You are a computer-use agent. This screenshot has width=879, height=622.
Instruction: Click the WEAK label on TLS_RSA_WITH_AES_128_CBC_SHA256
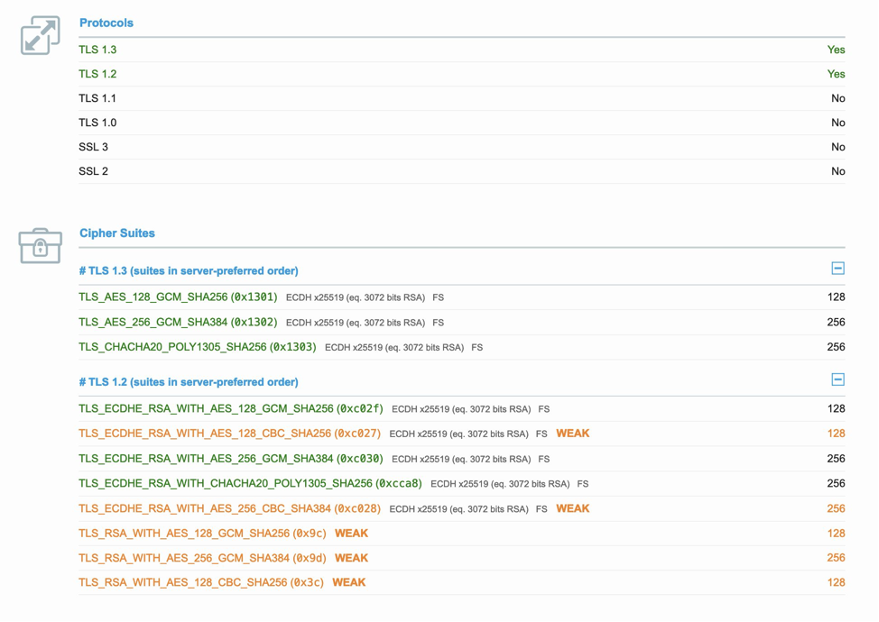tap(351, 582)
